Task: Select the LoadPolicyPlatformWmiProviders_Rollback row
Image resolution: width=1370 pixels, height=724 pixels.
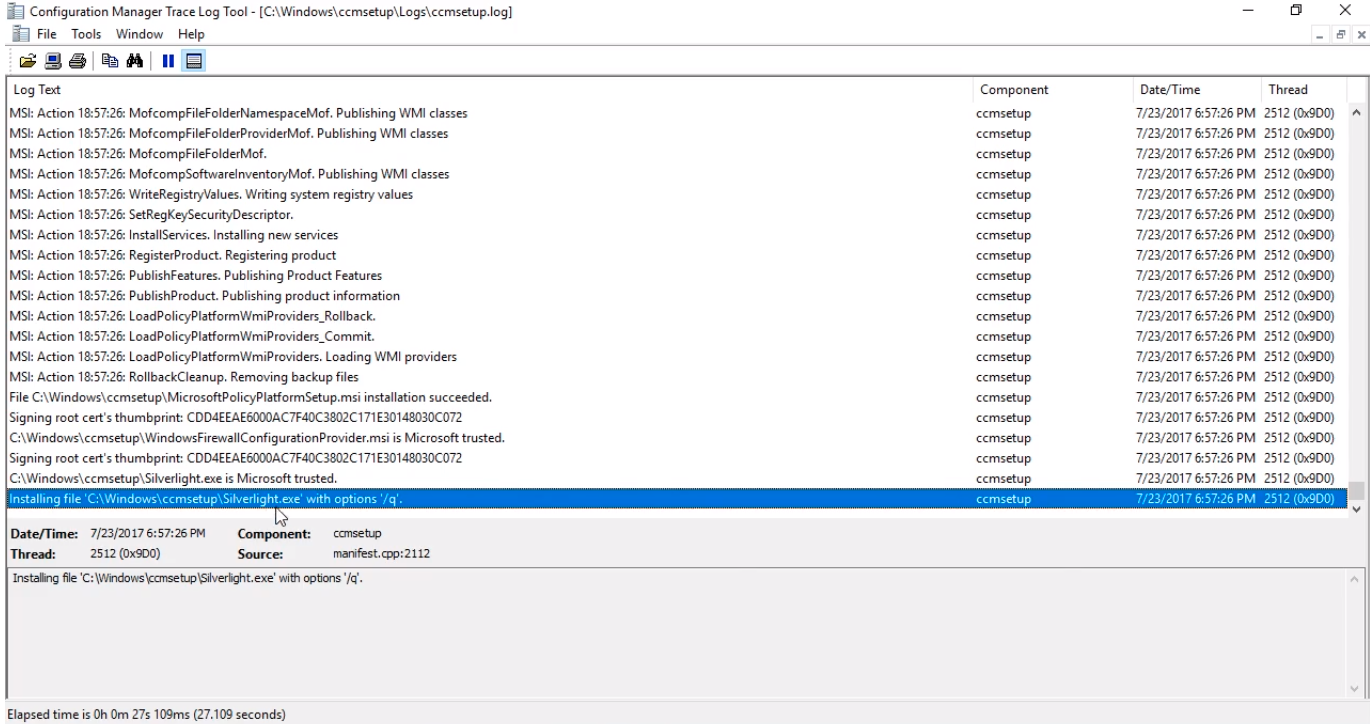Action: [677, 316]
